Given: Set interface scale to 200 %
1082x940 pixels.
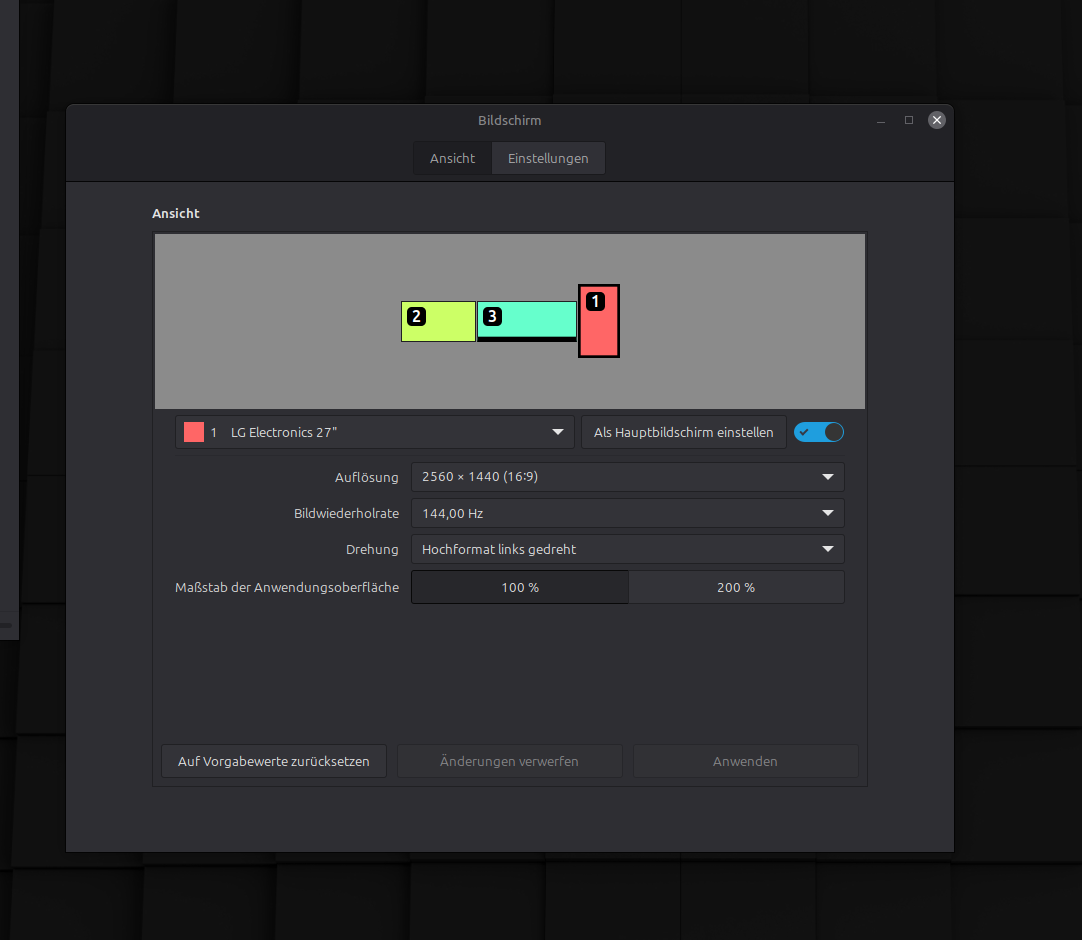Looking at the screenshot, I should pos(736,587).
